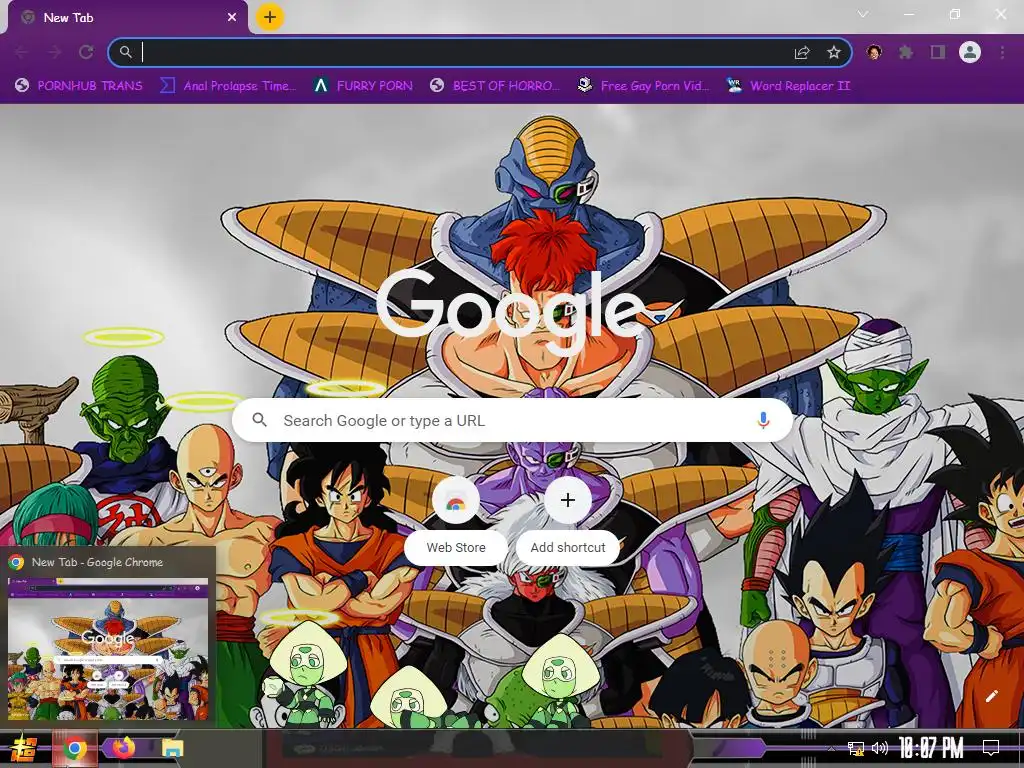Viewport: 1024px width, 768px height.
Task: Minimize the Chrome window
Action: 908,14
